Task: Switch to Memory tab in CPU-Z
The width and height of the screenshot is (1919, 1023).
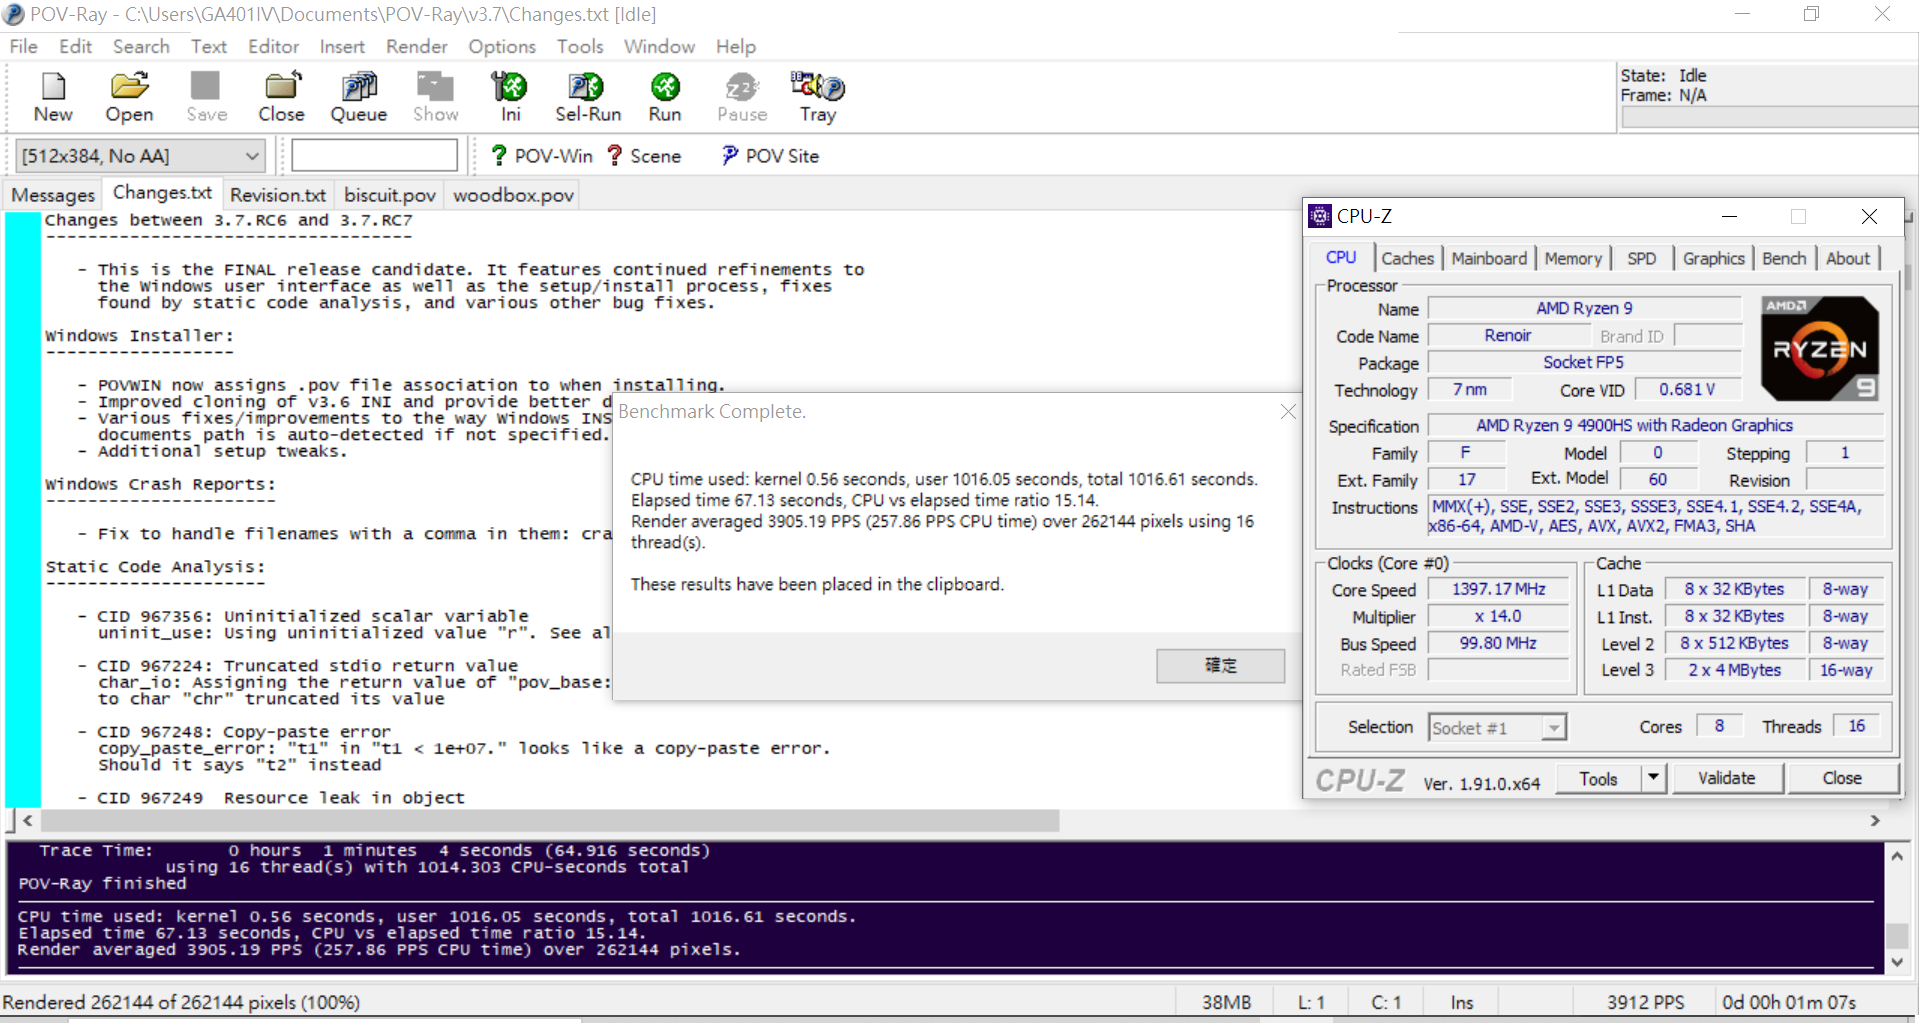Action: 1572,258
